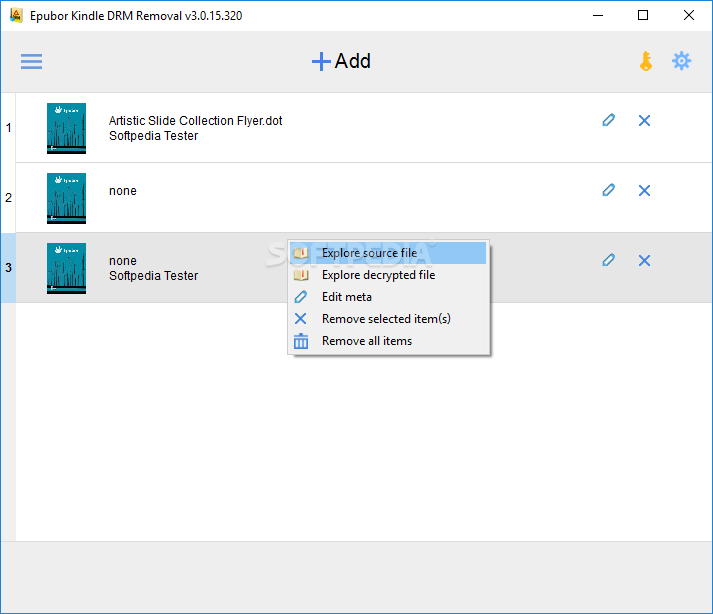Screen dimensions: 713x614
Task: Choose Explore source file from context menu
Action: coord(388,253)
